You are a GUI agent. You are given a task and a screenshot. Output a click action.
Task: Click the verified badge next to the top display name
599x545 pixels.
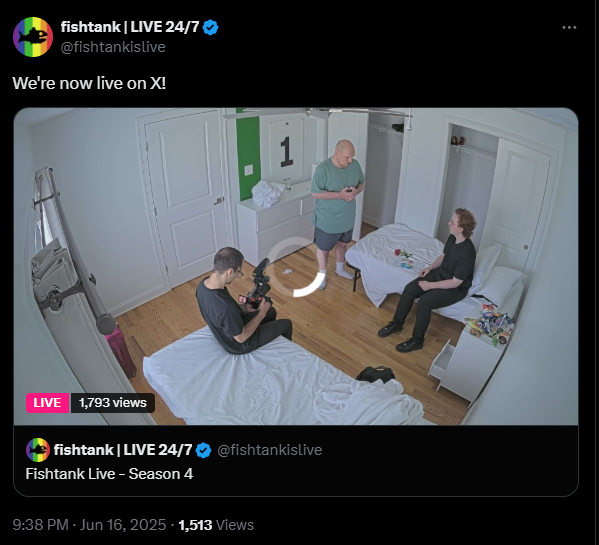pyautogui.click(x=210, y=27)
